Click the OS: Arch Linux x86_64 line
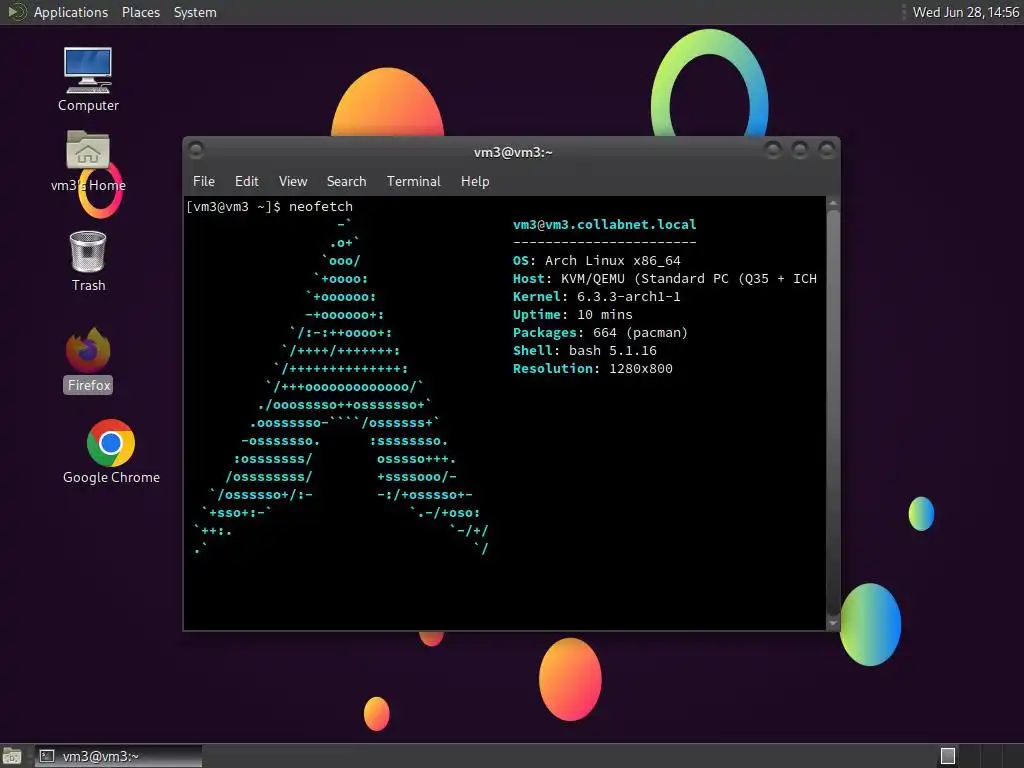 (596, 261)
